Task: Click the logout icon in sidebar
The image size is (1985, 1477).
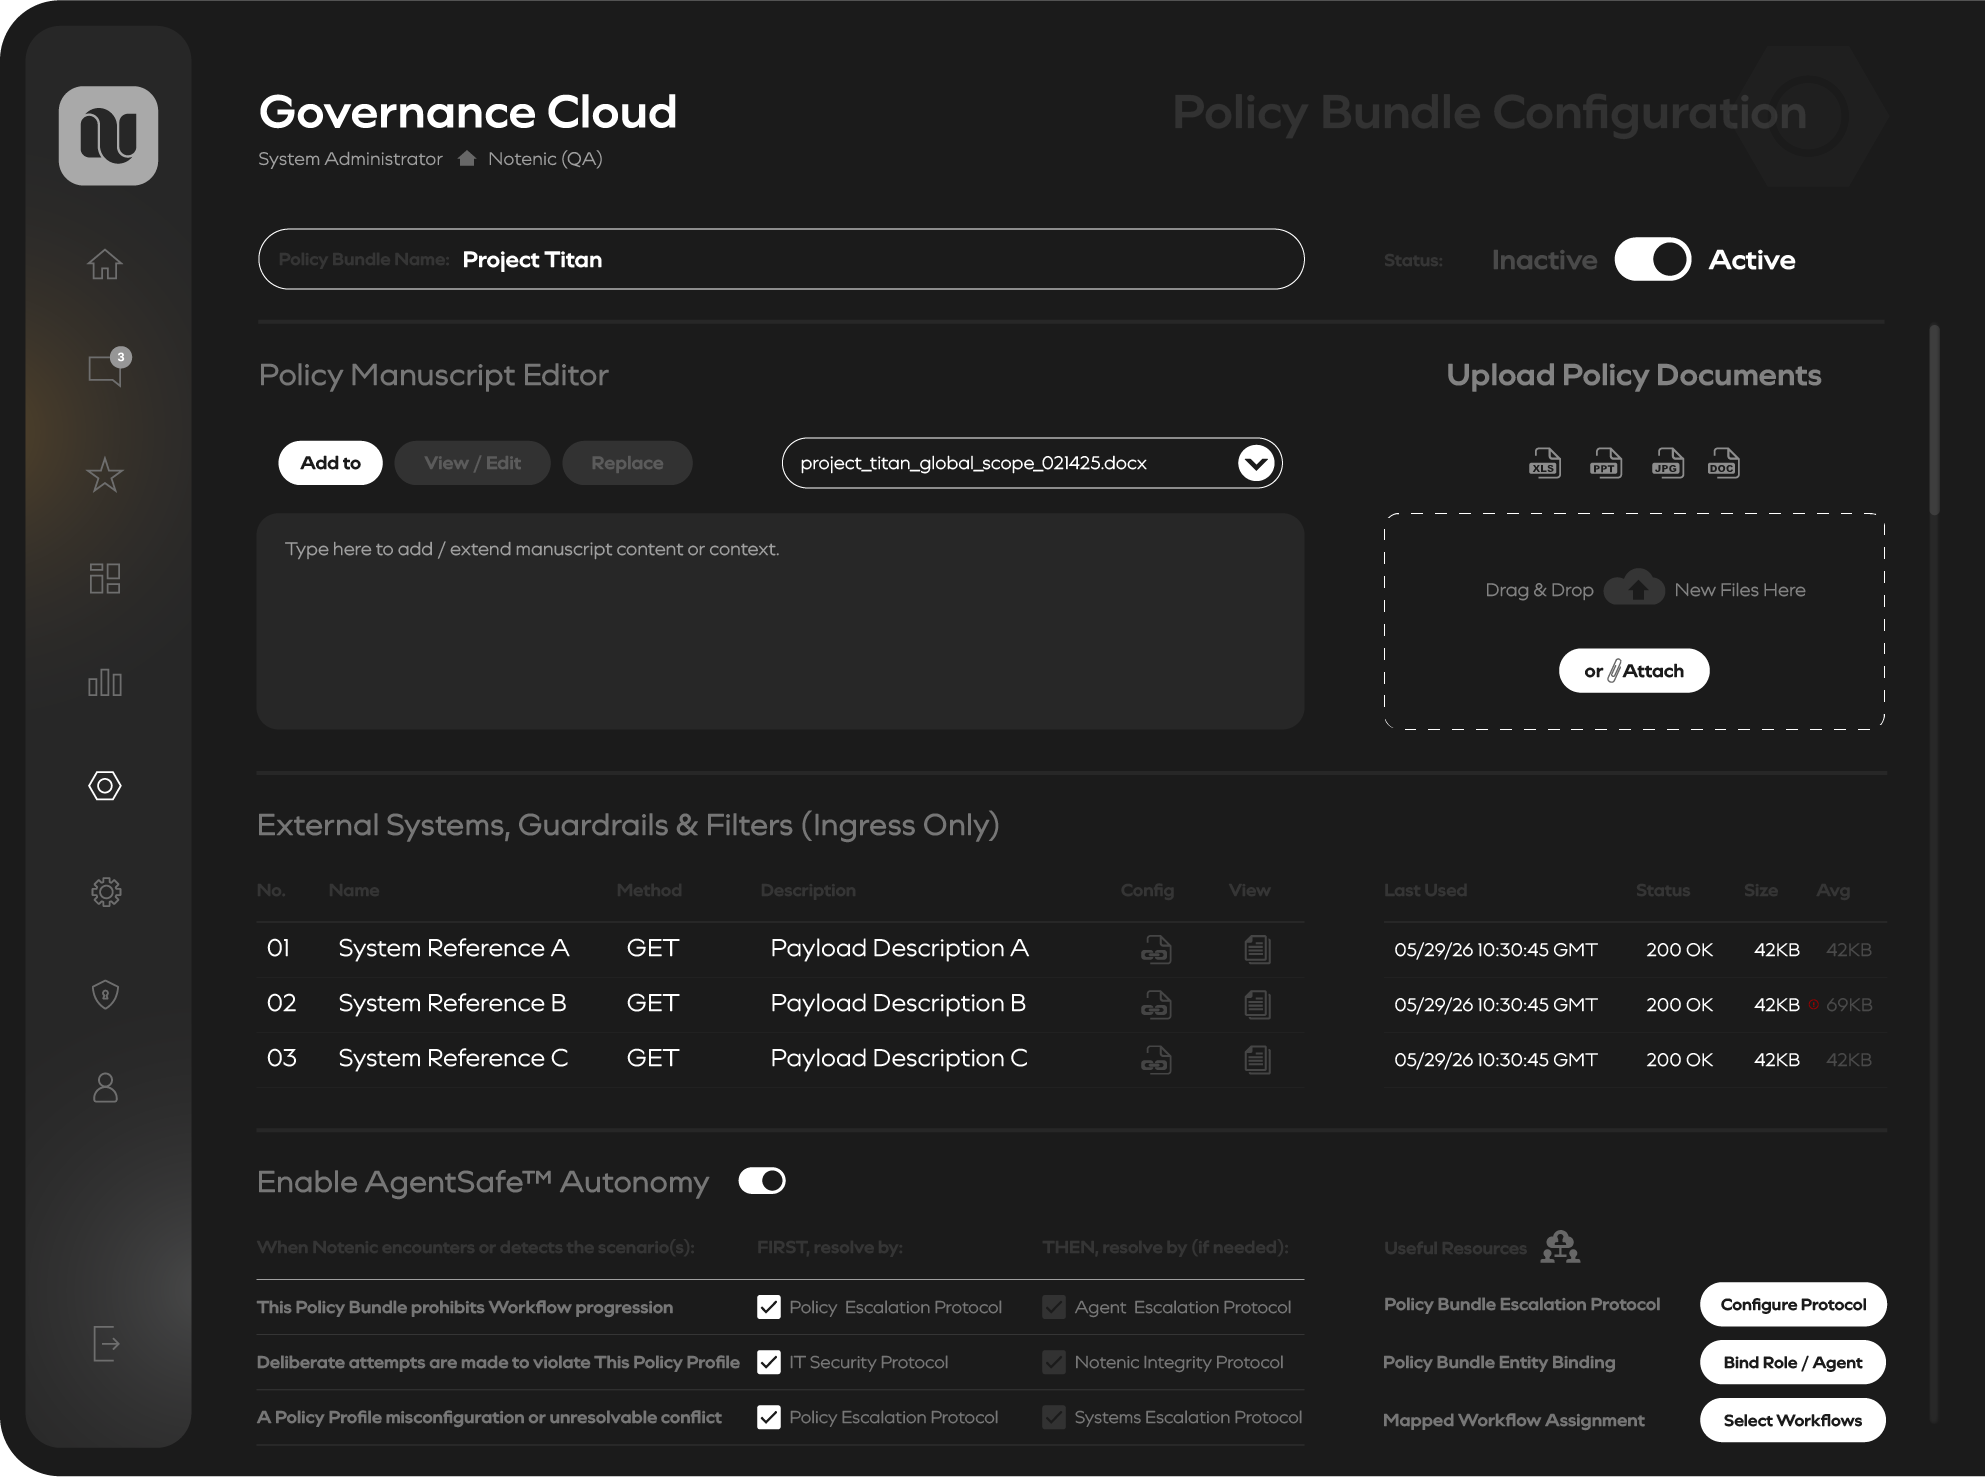Action: pyautogui.click(x=105, y=1343)
